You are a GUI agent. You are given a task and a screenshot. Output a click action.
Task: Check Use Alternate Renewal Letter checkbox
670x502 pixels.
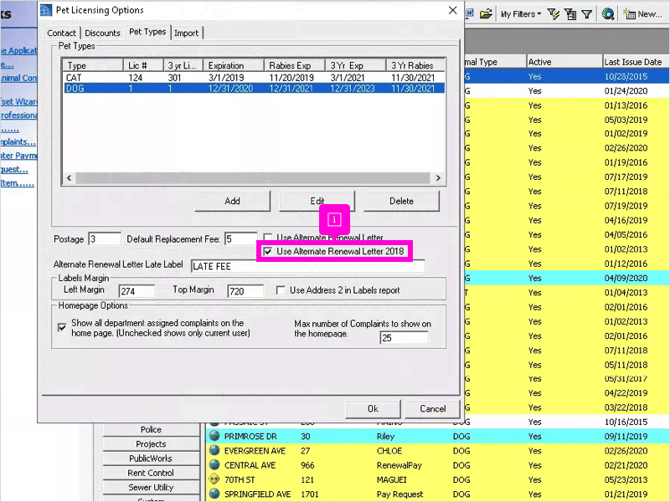(x=268, y=237)
